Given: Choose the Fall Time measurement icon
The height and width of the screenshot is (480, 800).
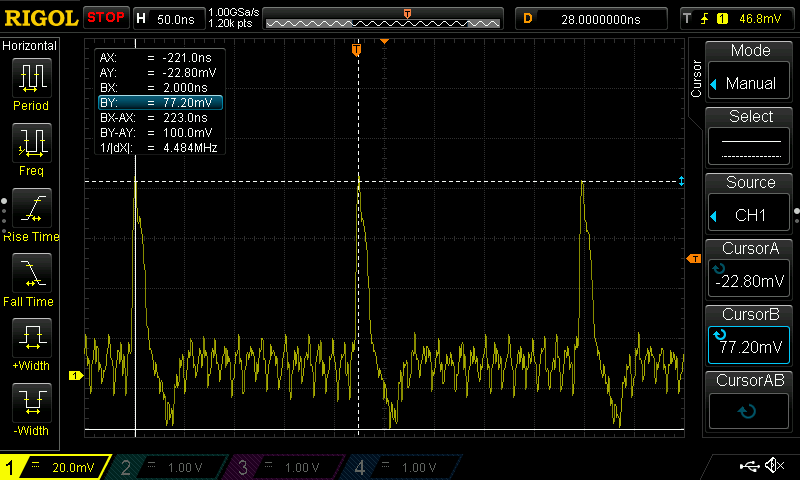Looking at the screenshot, I should (x=30, y=278).
